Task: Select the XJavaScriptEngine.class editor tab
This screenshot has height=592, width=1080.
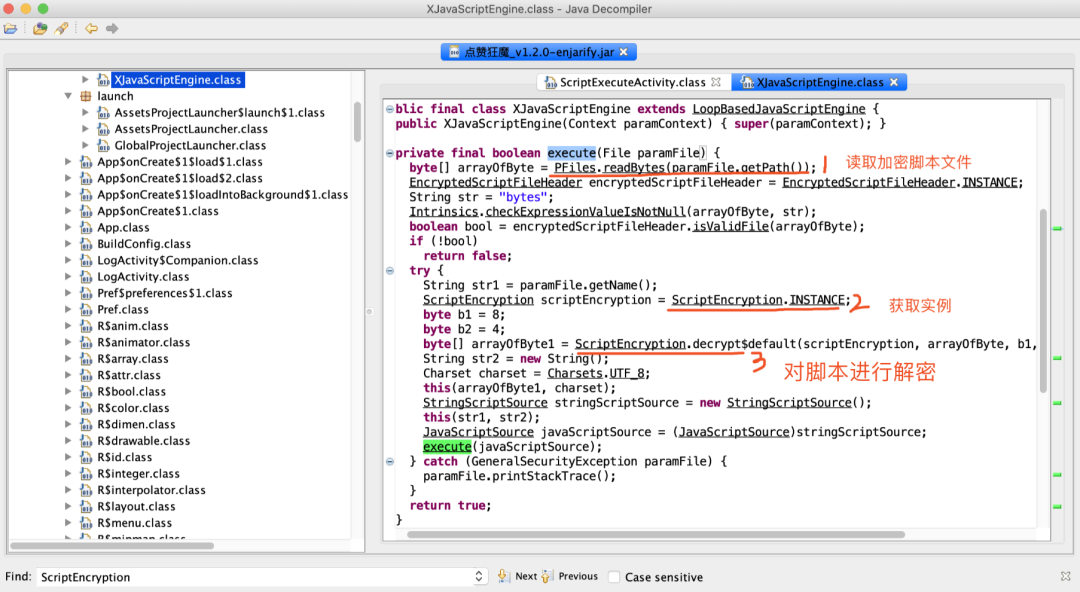Action: (820, 82)
